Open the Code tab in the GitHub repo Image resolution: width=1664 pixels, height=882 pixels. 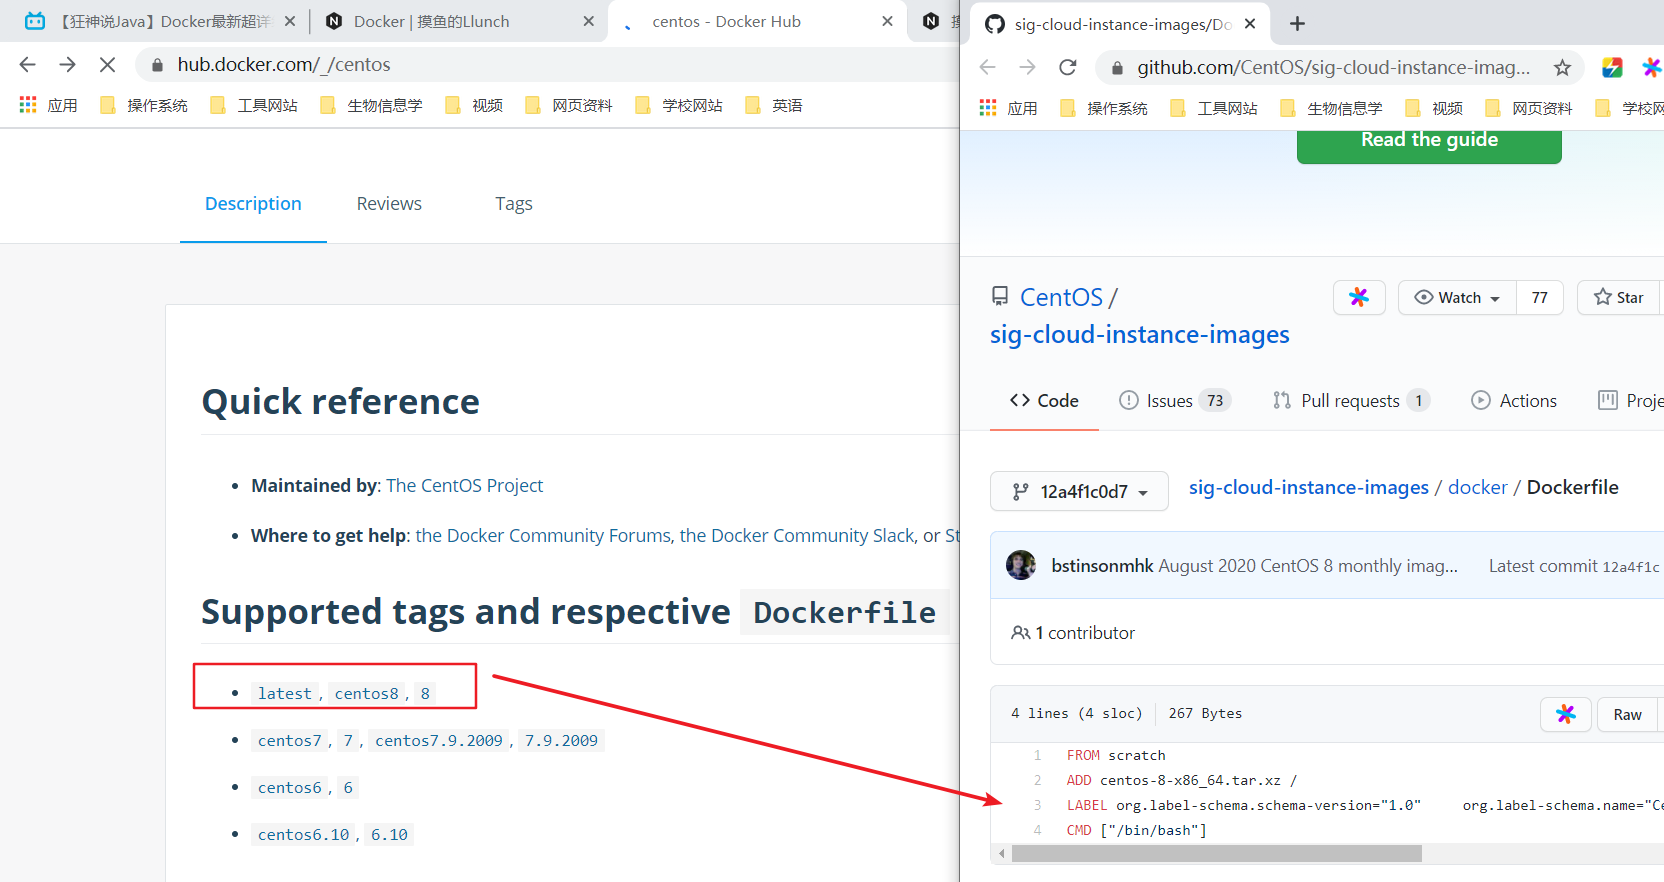tap(1044, 401)
